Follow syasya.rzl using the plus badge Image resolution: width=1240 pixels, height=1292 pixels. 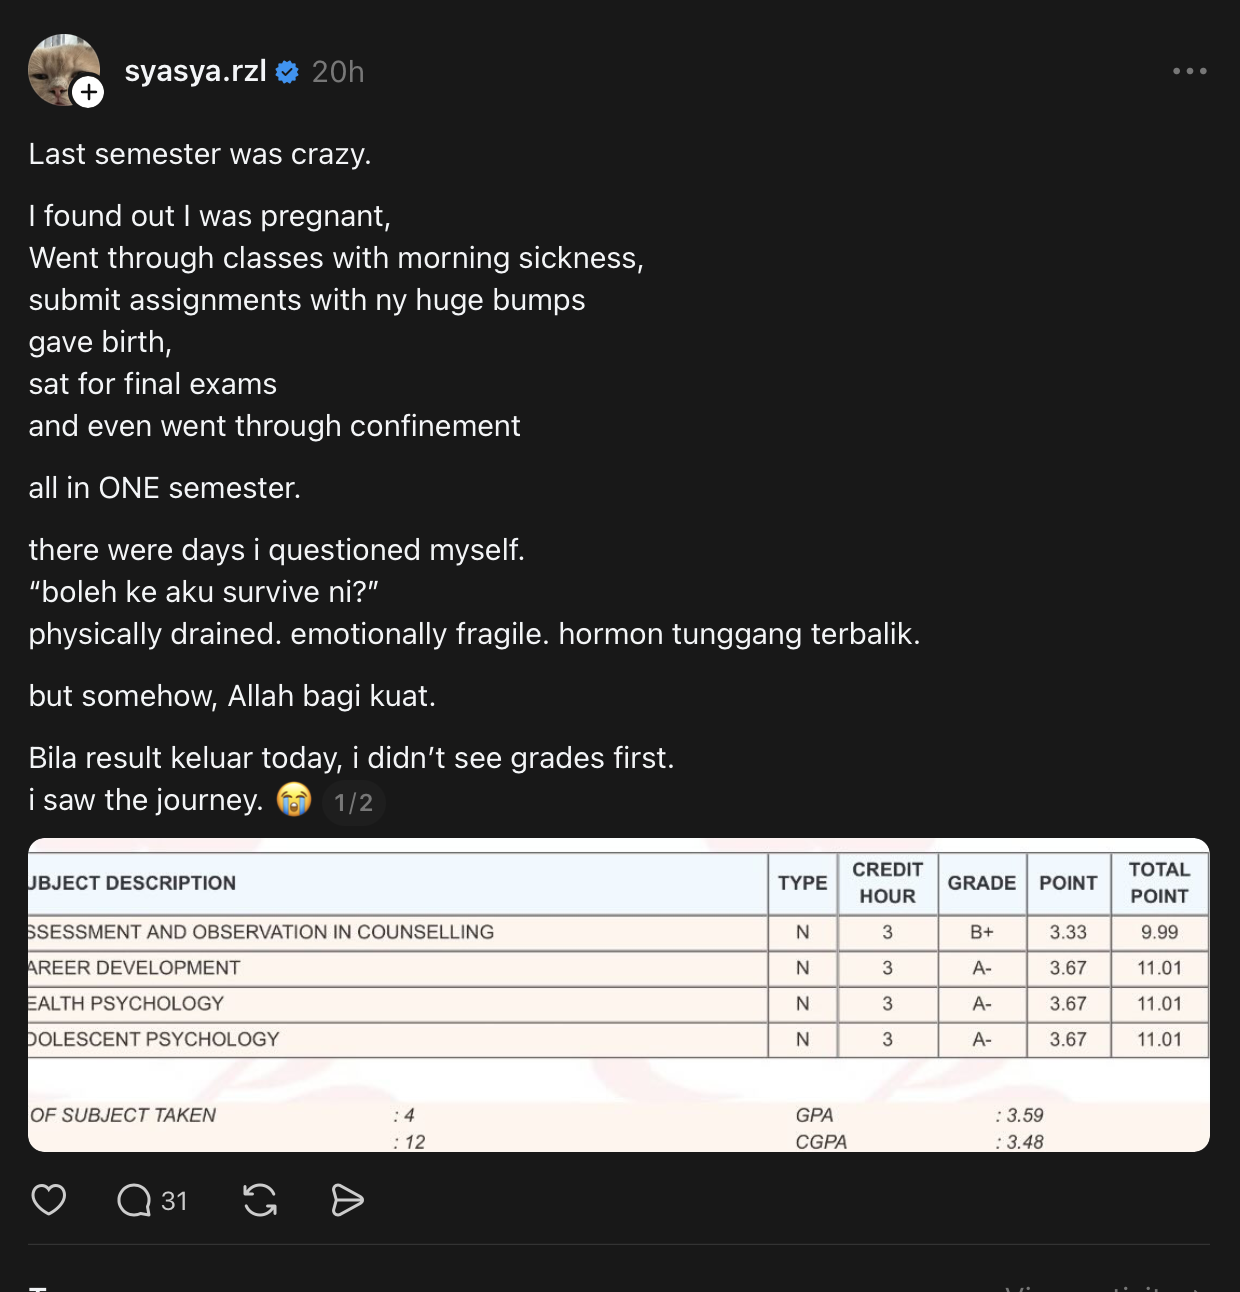tap(88, 93)
